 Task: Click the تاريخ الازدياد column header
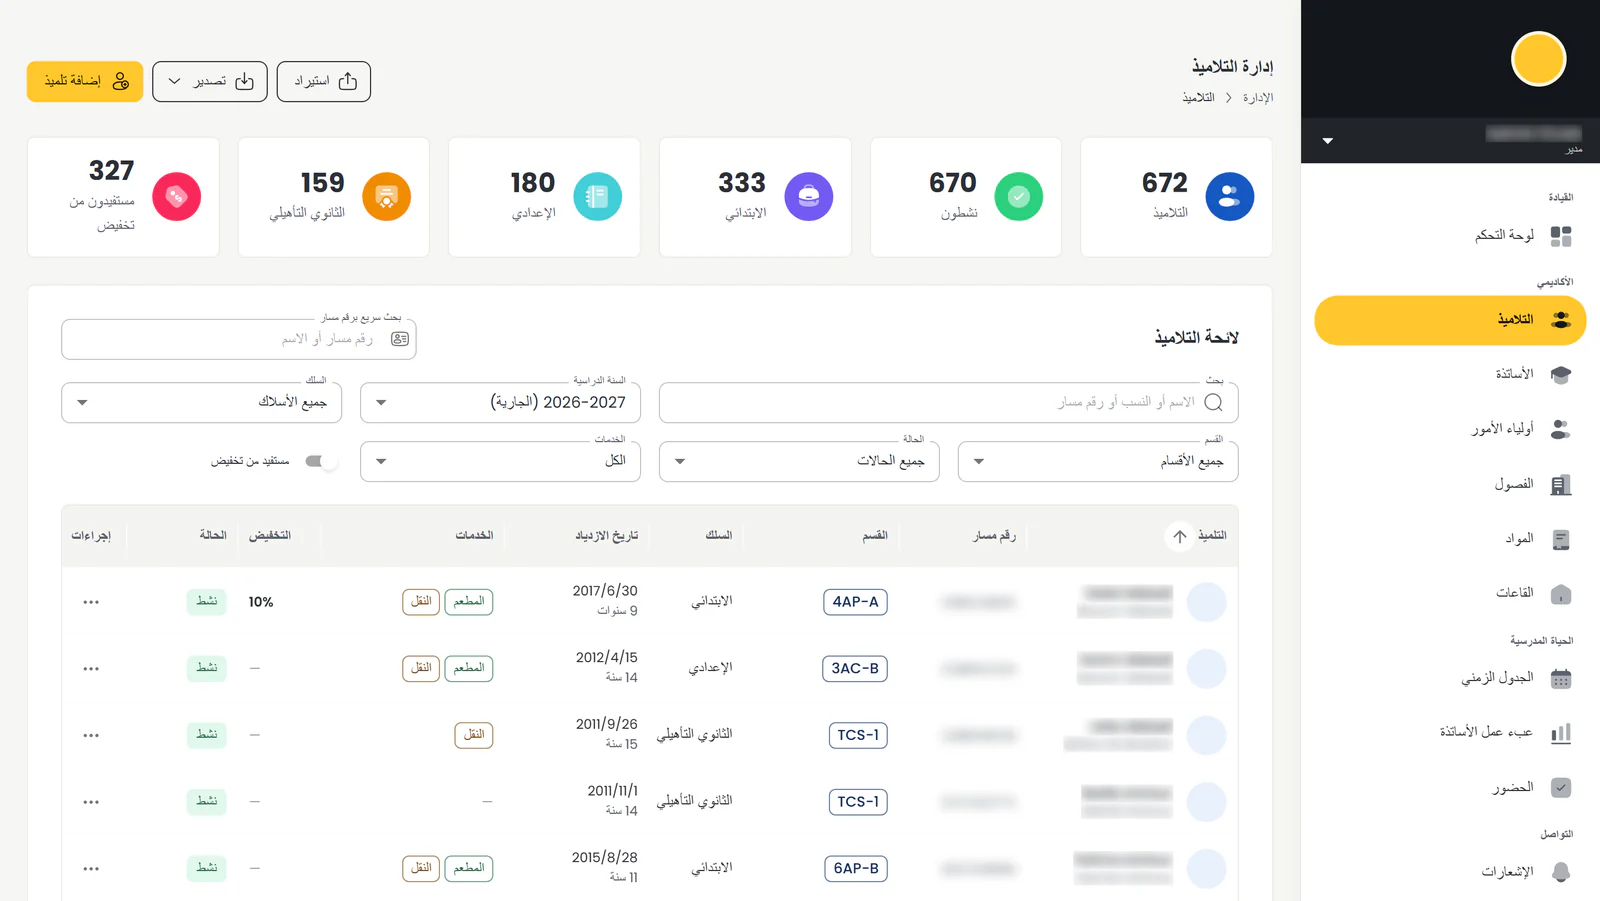[x=606, y=536]
